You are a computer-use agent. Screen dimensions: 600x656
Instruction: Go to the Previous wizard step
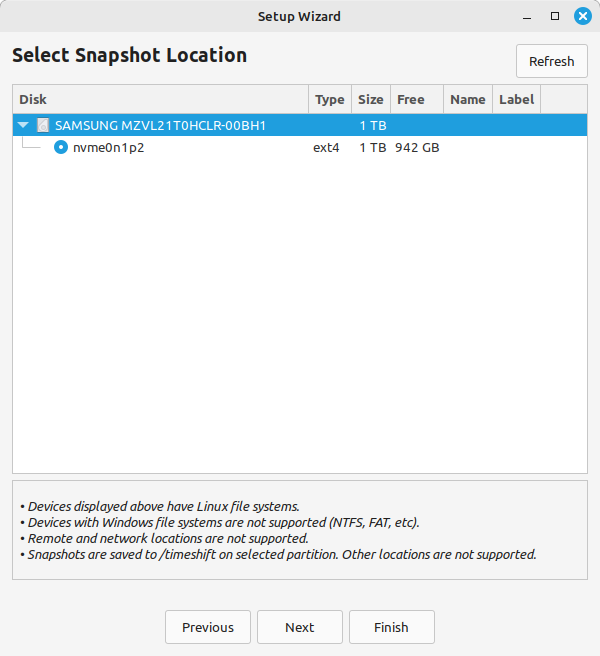(x=208, y=627)
